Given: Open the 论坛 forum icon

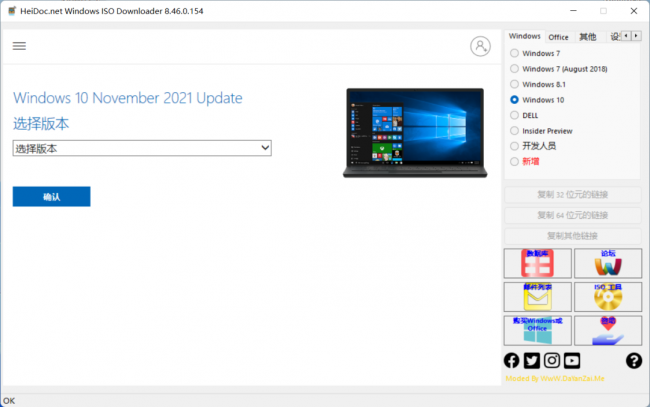Looking at the screenshot, I should [x=608, y=263].
